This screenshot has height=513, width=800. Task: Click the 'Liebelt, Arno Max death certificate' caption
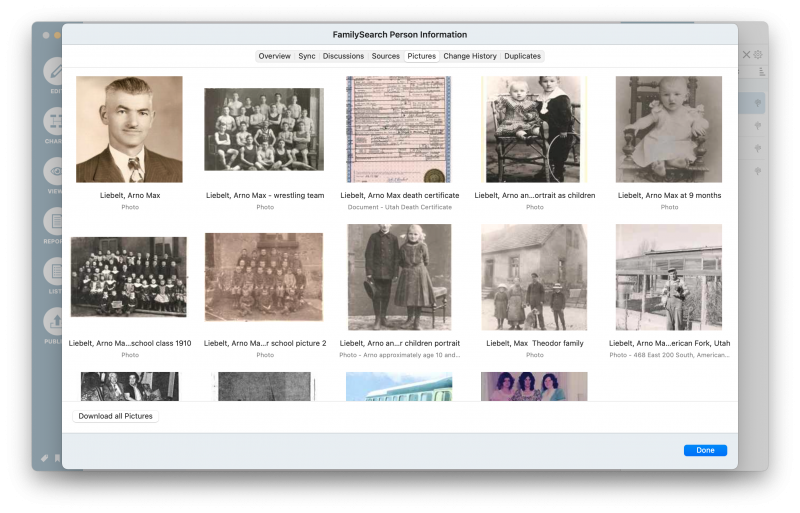[x=399, y=196]
